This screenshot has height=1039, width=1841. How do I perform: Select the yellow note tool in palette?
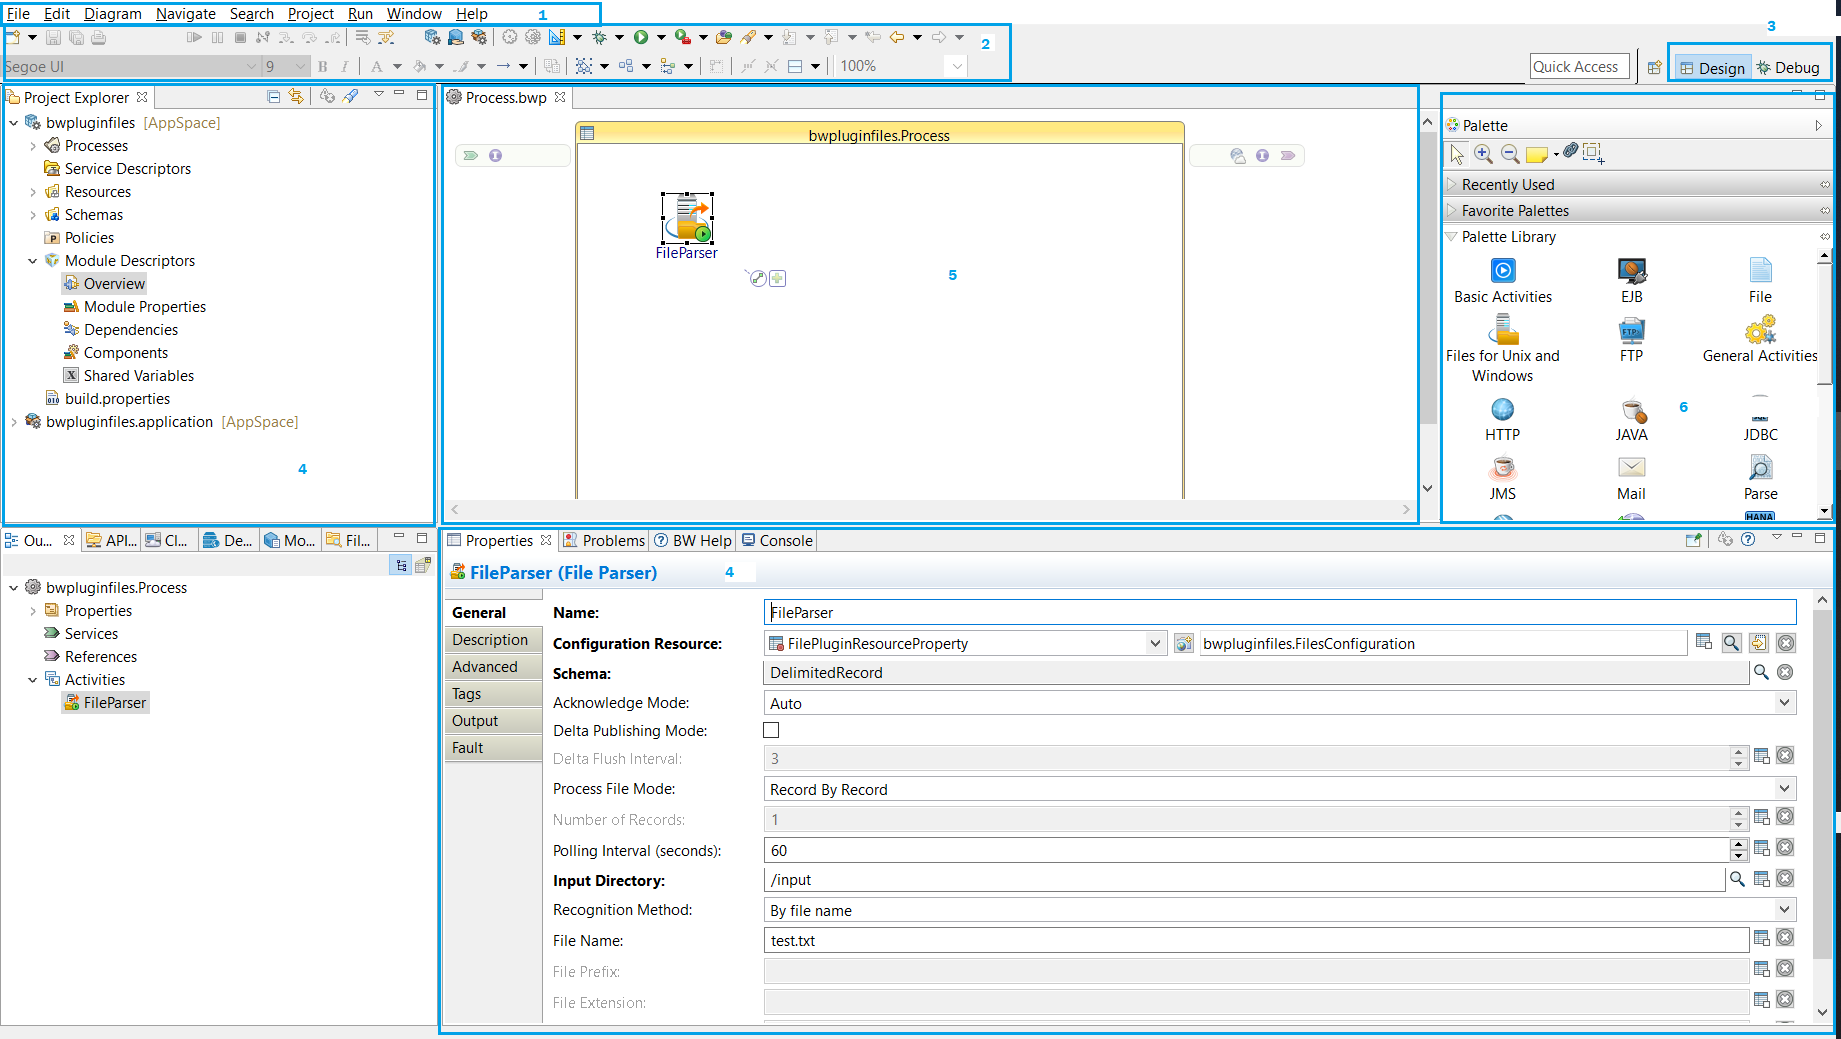pyautogui.click(x=1537, y=154)
